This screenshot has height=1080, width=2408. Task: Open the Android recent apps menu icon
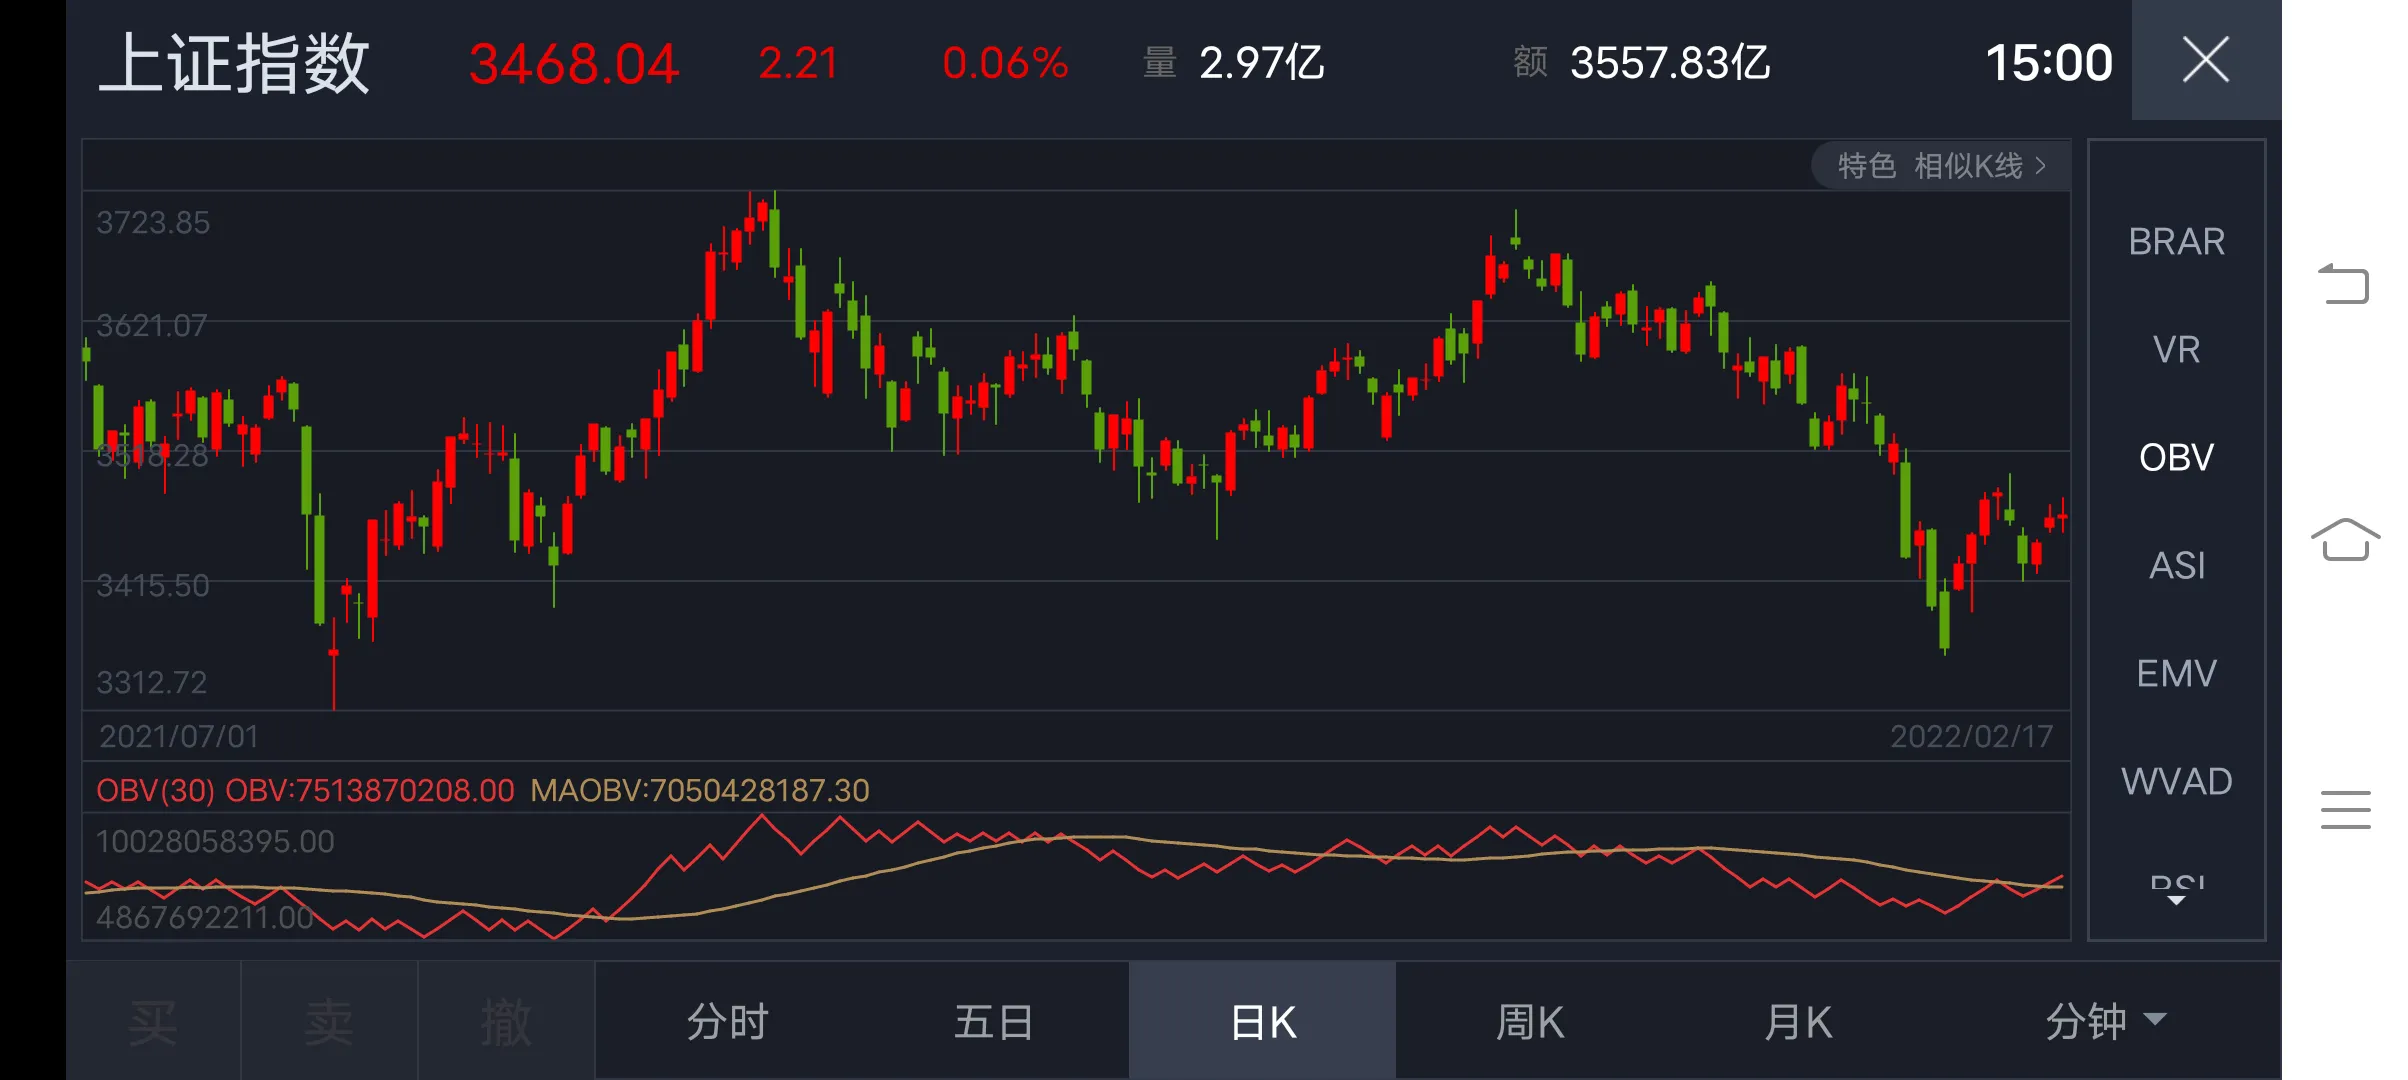pyautogui.click(x=2345, y=809)
